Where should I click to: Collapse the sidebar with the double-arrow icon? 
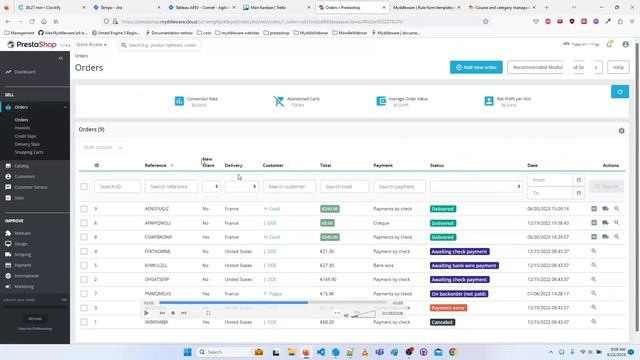tap(60, 58)
